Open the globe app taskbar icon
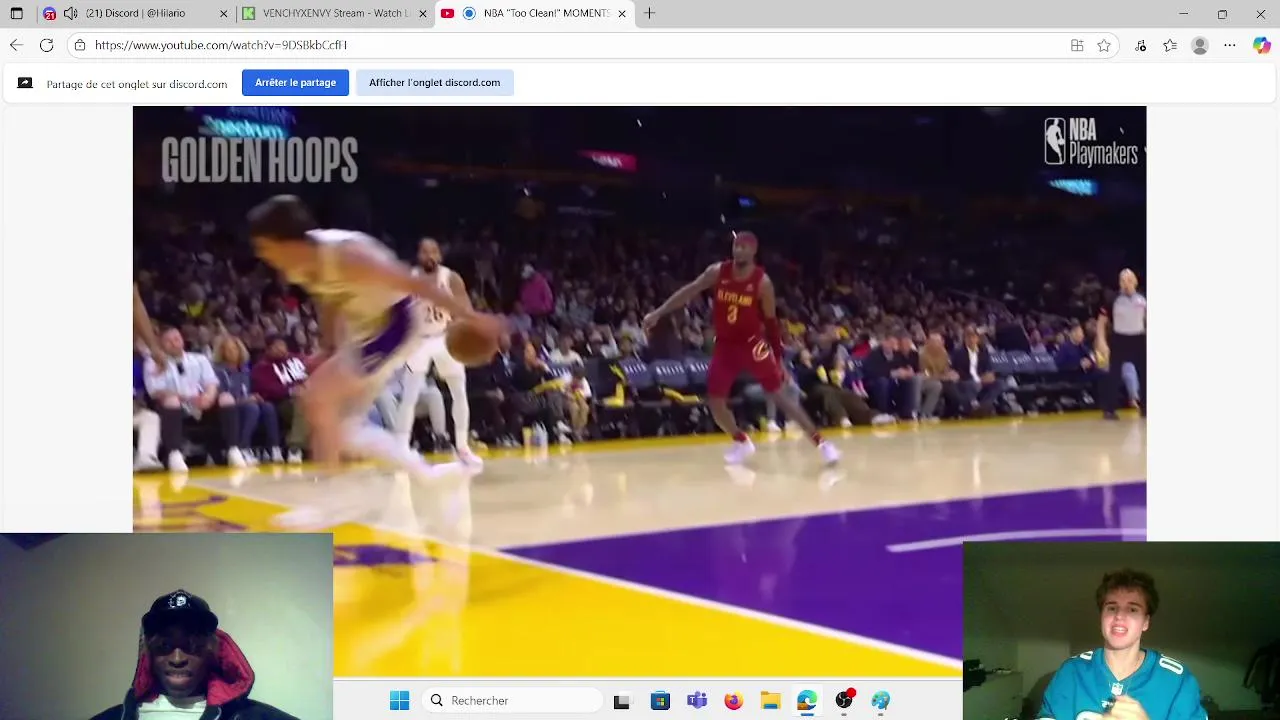The height and width of the screenshot is (720, 1280). point(880,701)
